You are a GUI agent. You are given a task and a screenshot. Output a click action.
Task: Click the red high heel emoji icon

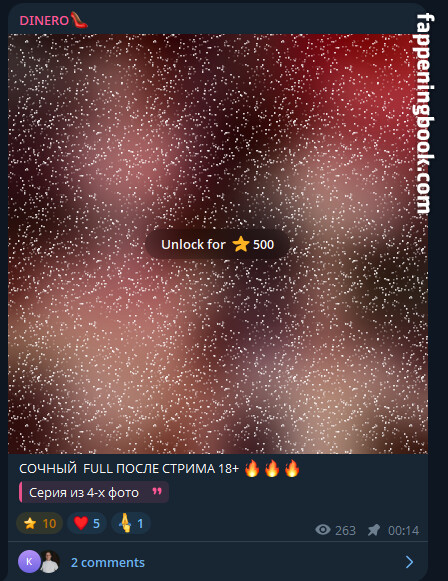79,20
